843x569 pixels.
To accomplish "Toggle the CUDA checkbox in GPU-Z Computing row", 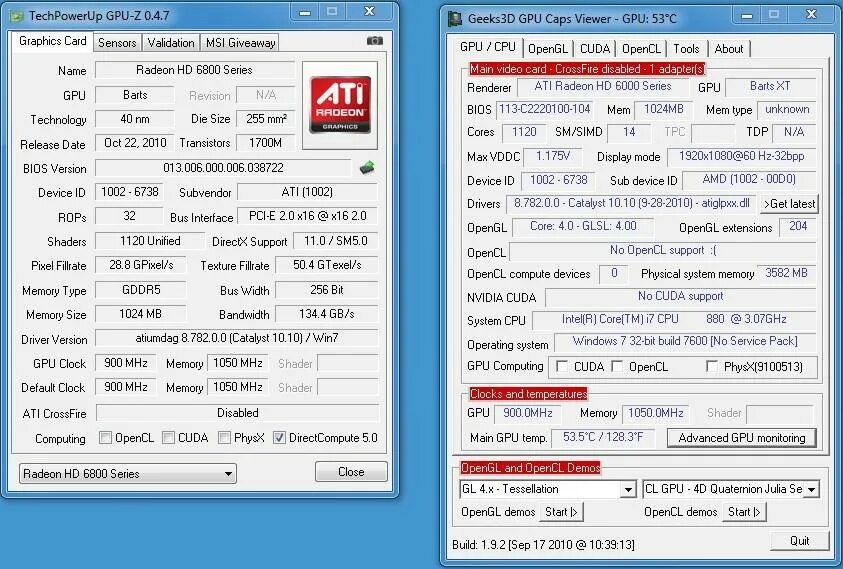I will [168, 438].
